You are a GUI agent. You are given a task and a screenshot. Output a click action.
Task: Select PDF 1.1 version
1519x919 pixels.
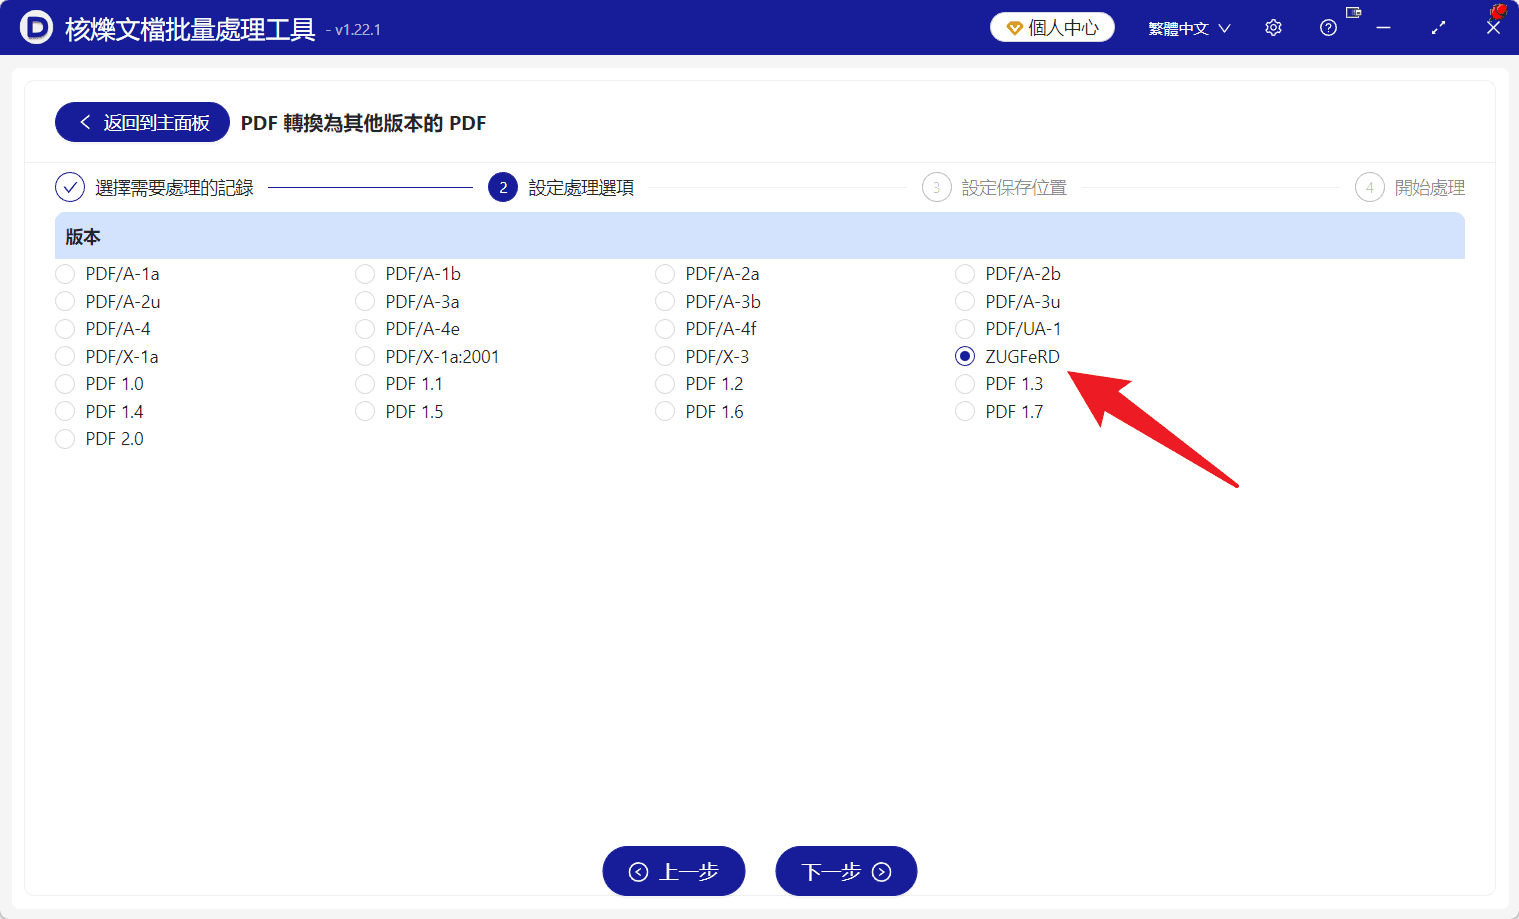point(365,384)
